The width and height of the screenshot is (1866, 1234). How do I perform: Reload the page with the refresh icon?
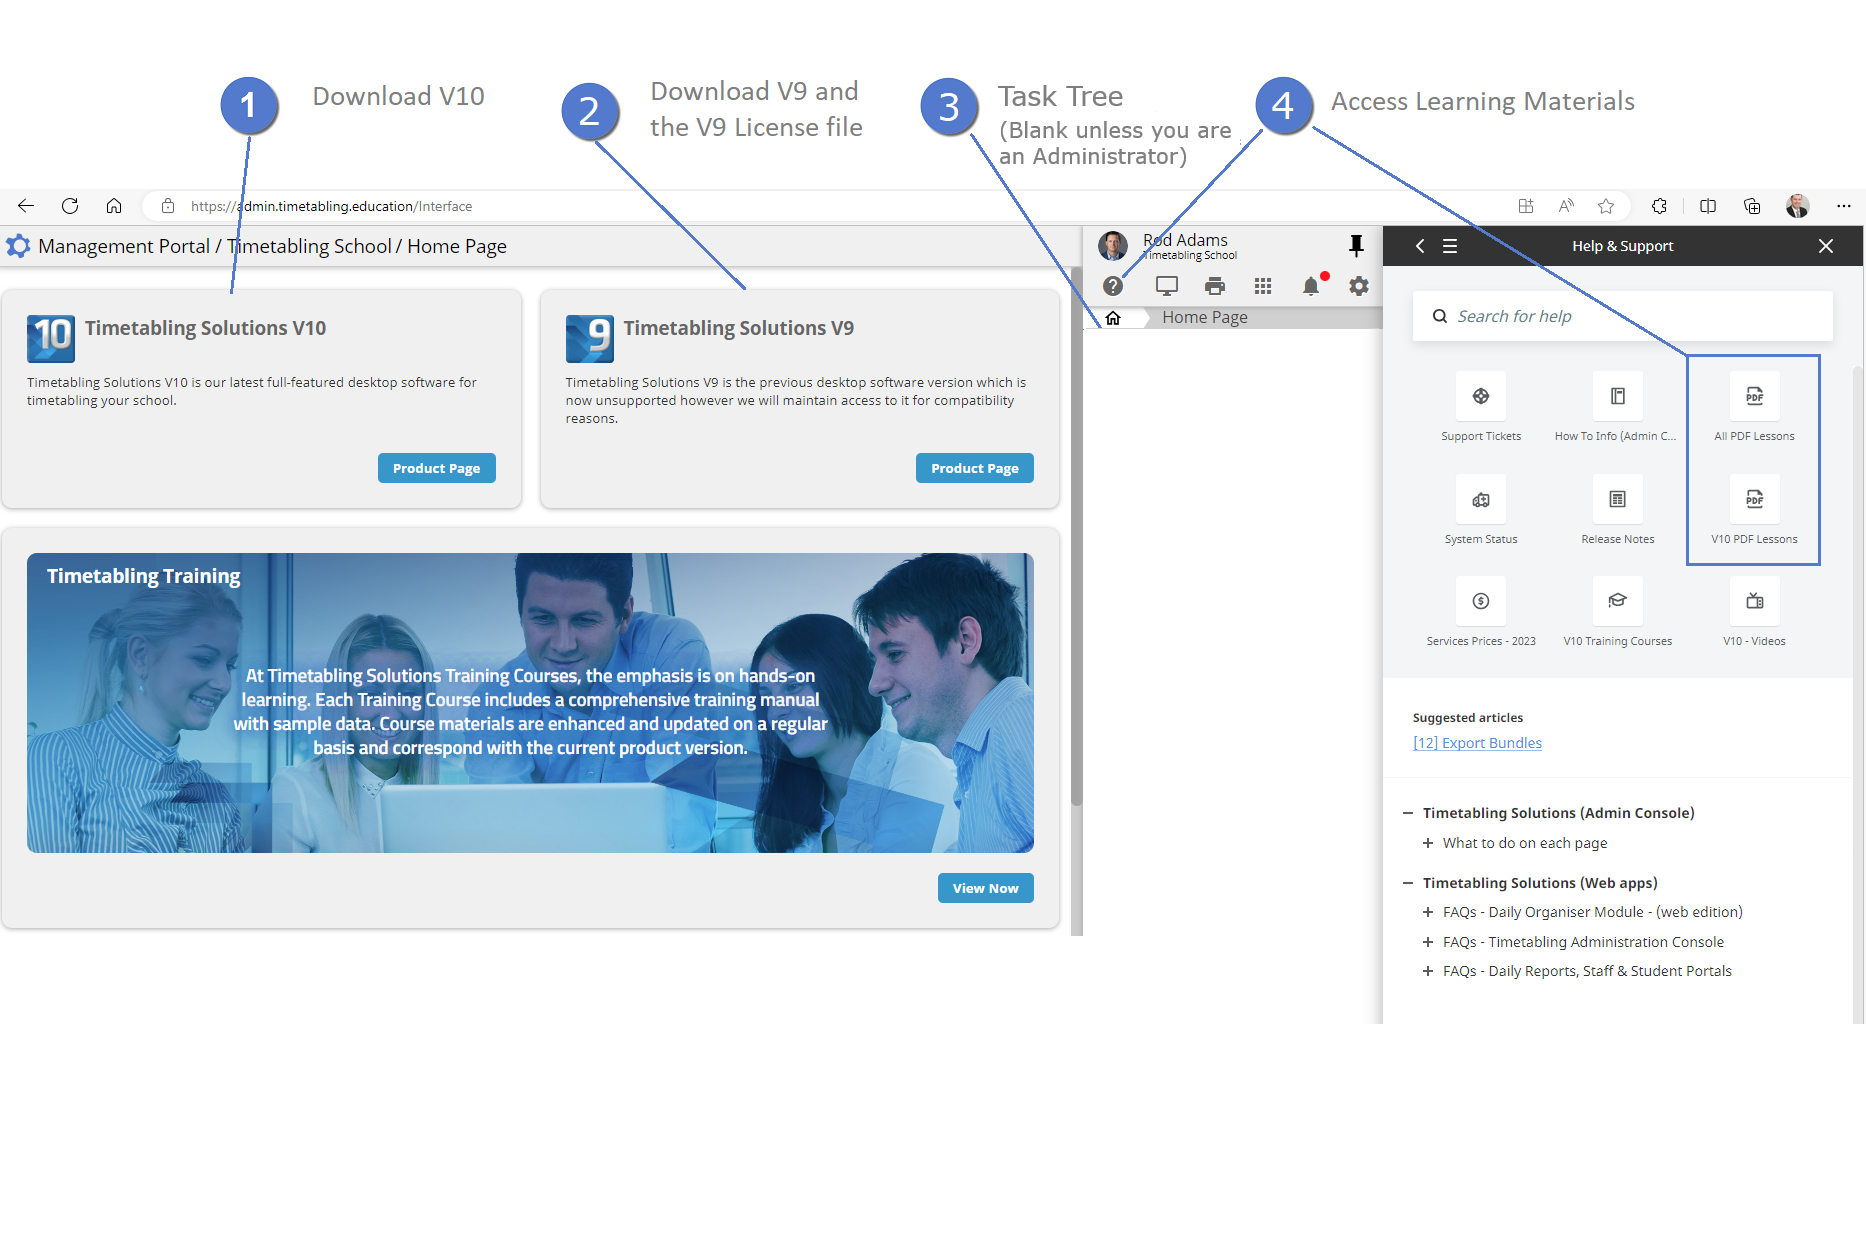70,206
